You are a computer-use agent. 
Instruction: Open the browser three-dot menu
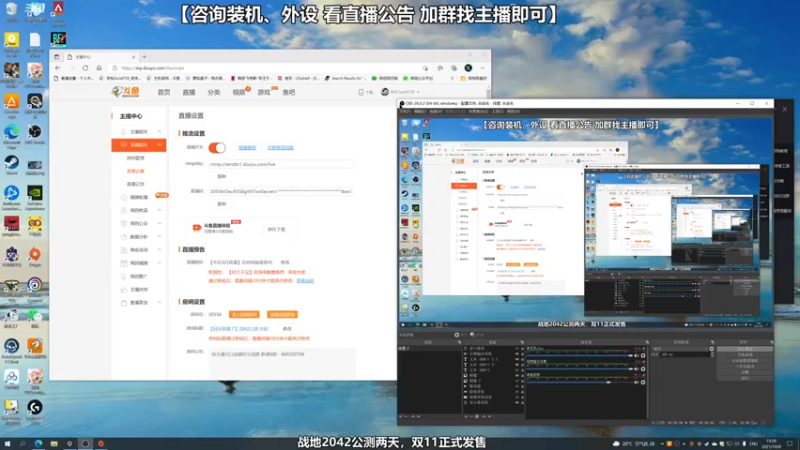click(x=482, y=68)
